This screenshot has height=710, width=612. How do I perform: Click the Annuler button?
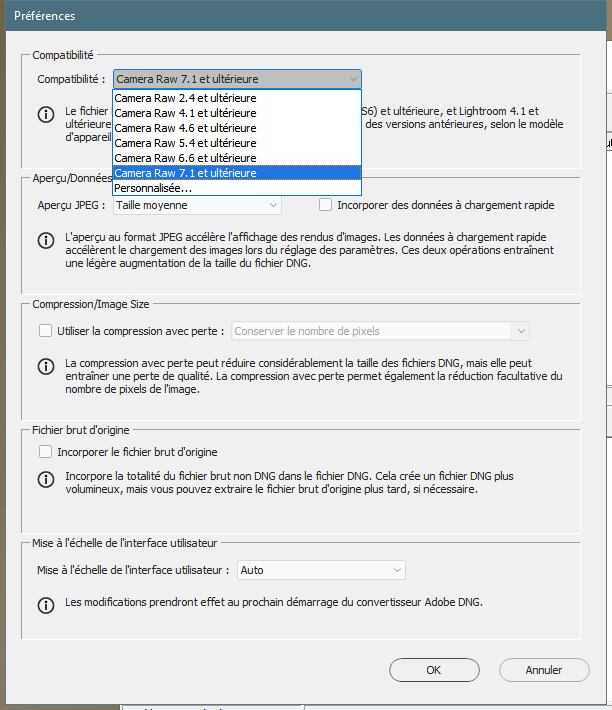(544, 670)
